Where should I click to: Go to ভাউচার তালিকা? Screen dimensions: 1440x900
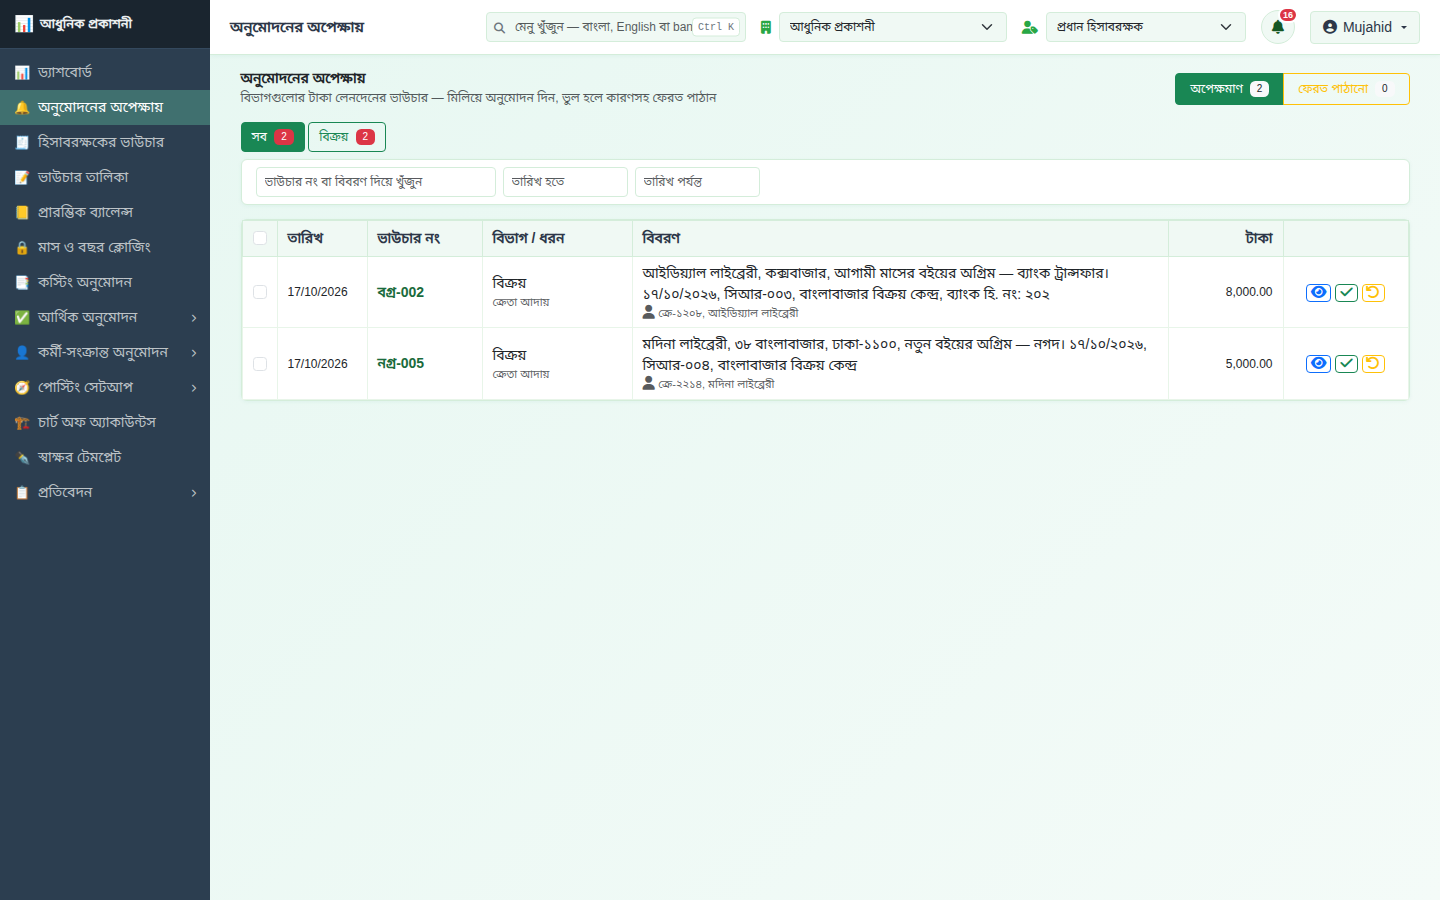[105, 177]
